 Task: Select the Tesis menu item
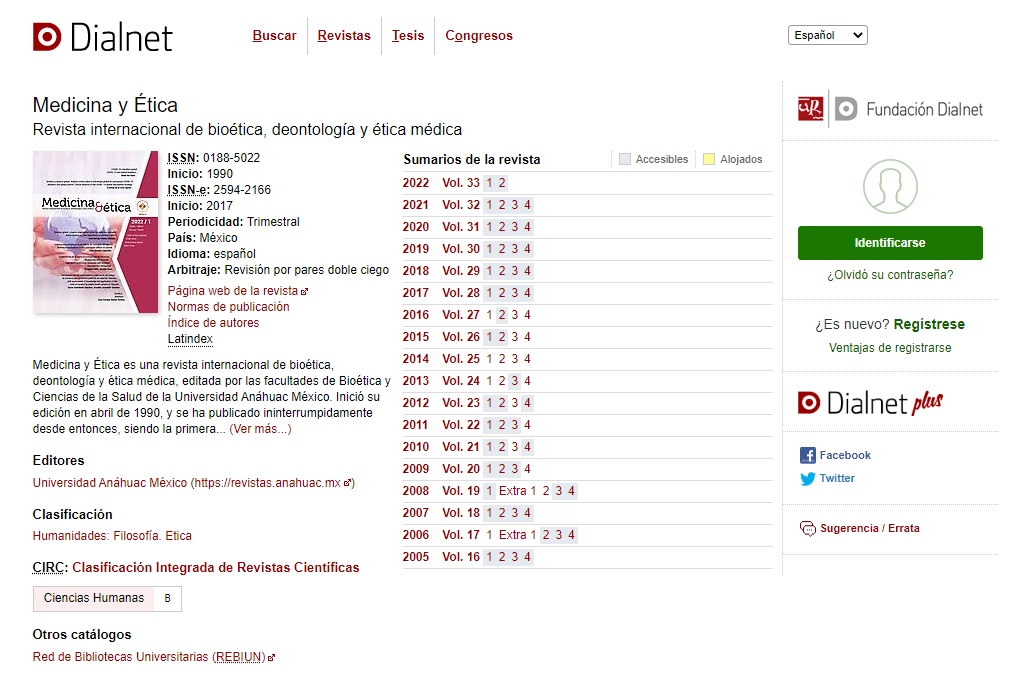coord(408,36)
